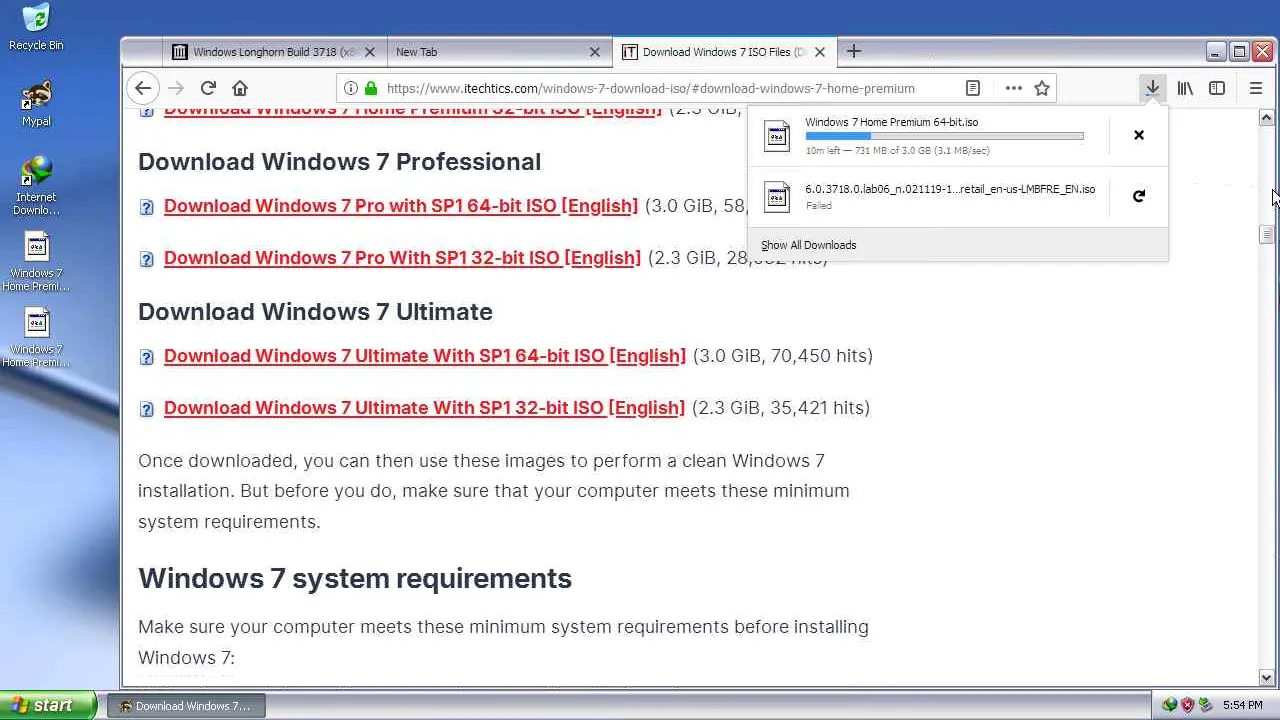Open the browser home page
This screenshot has width=1280, height=720.
pos(240,88)
